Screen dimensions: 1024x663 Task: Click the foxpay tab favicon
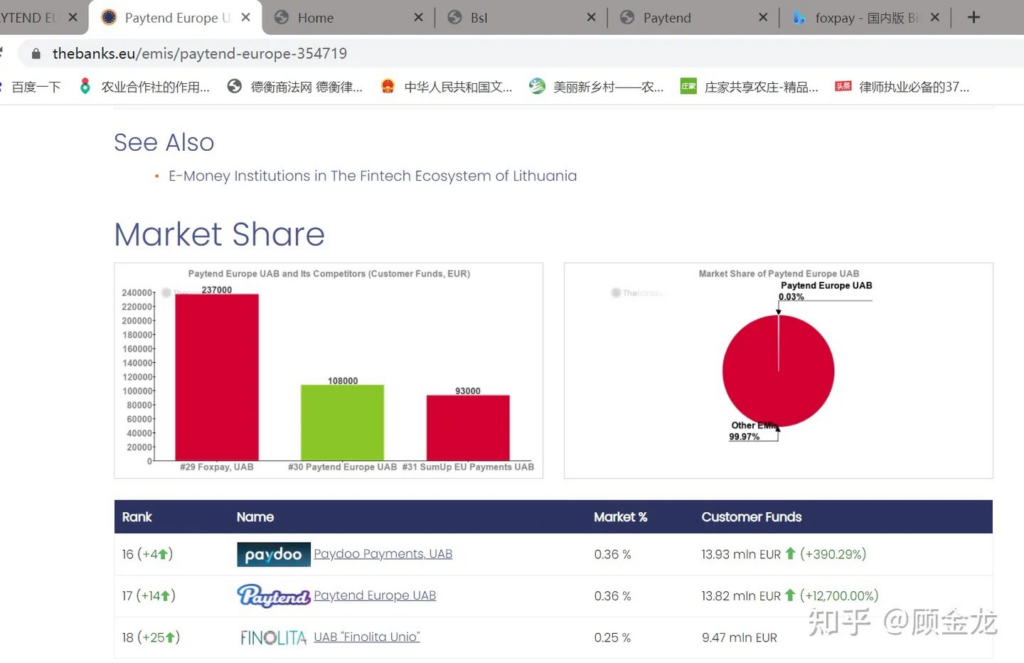[799, 18]
